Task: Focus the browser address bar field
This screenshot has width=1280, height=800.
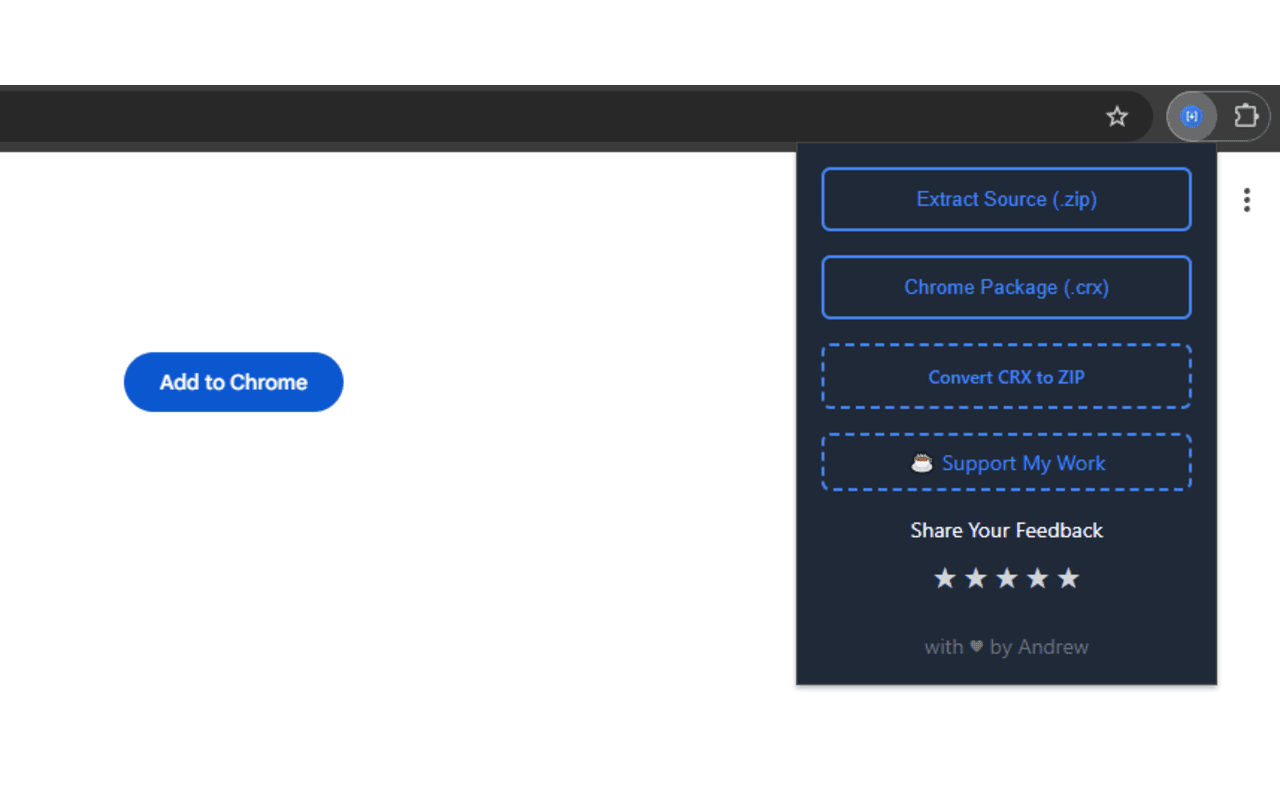Action: coord(575,117)
